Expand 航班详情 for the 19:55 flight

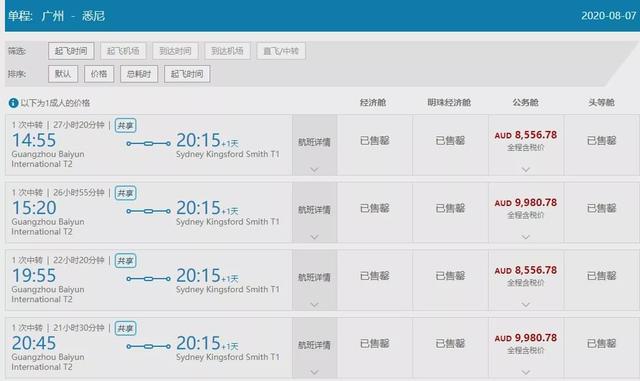click(x=314, y=280)
